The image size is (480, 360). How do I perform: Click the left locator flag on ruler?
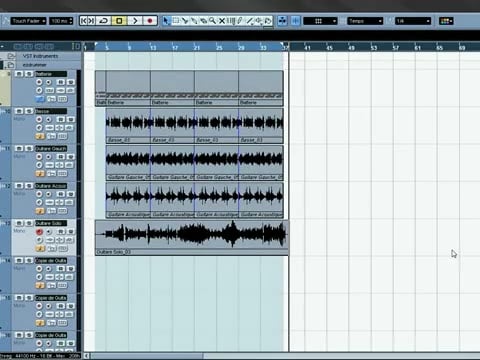(96, 44)
